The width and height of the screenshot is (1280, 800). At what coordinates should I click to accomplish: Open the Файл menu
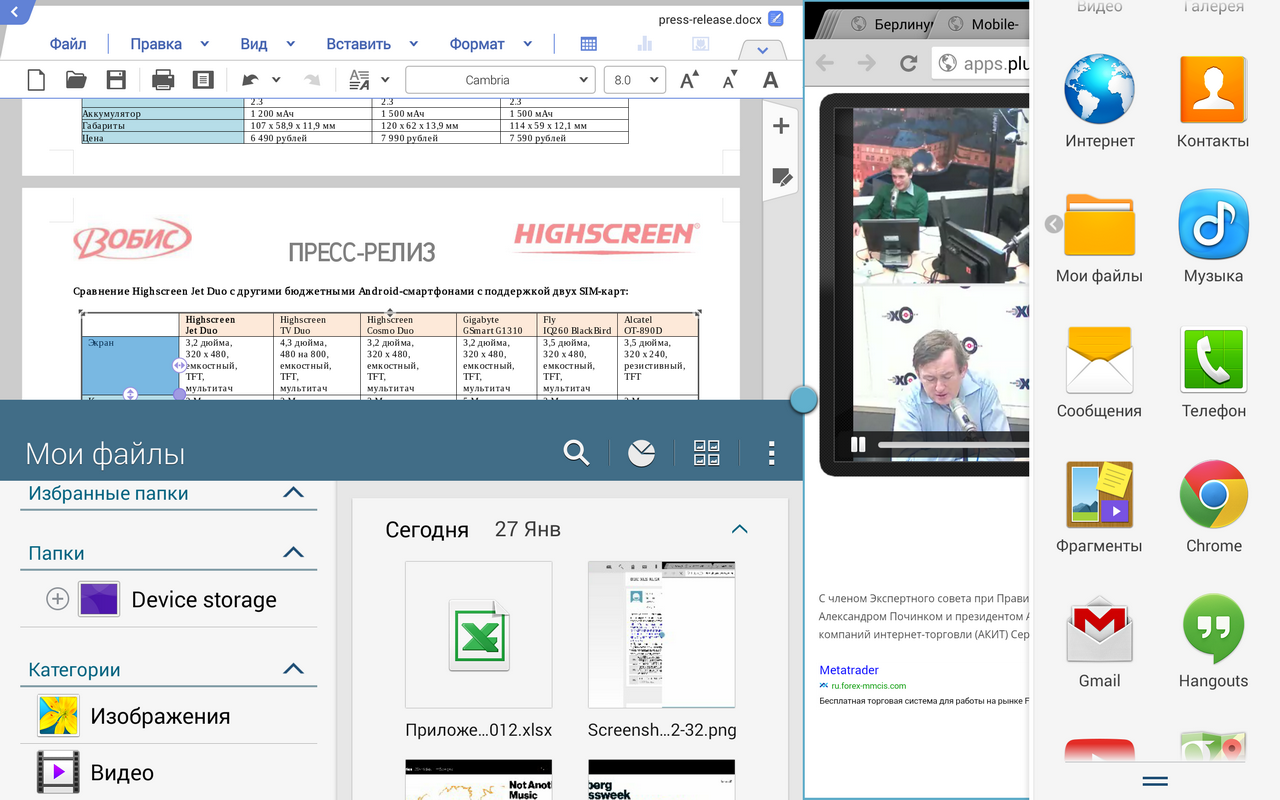(x=68, y=44)
